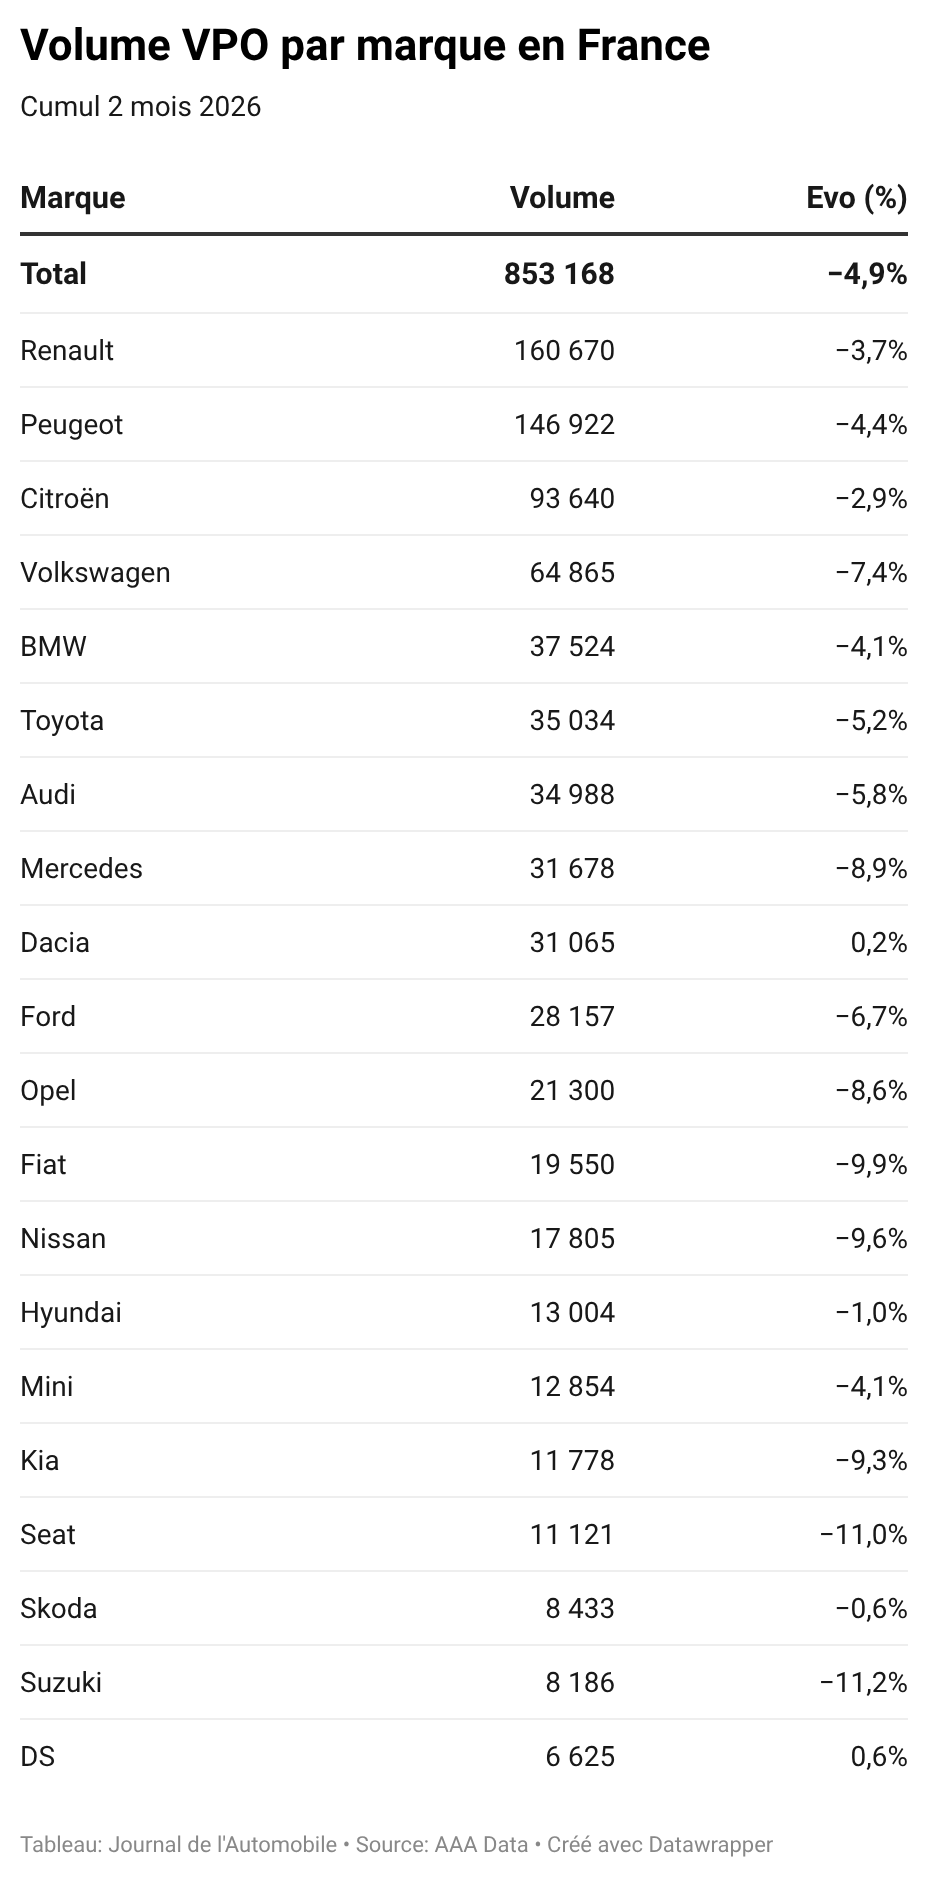Viewport: 928px width, 1878px height.
Task: Click the Dacia brand name
Action: 55,942
